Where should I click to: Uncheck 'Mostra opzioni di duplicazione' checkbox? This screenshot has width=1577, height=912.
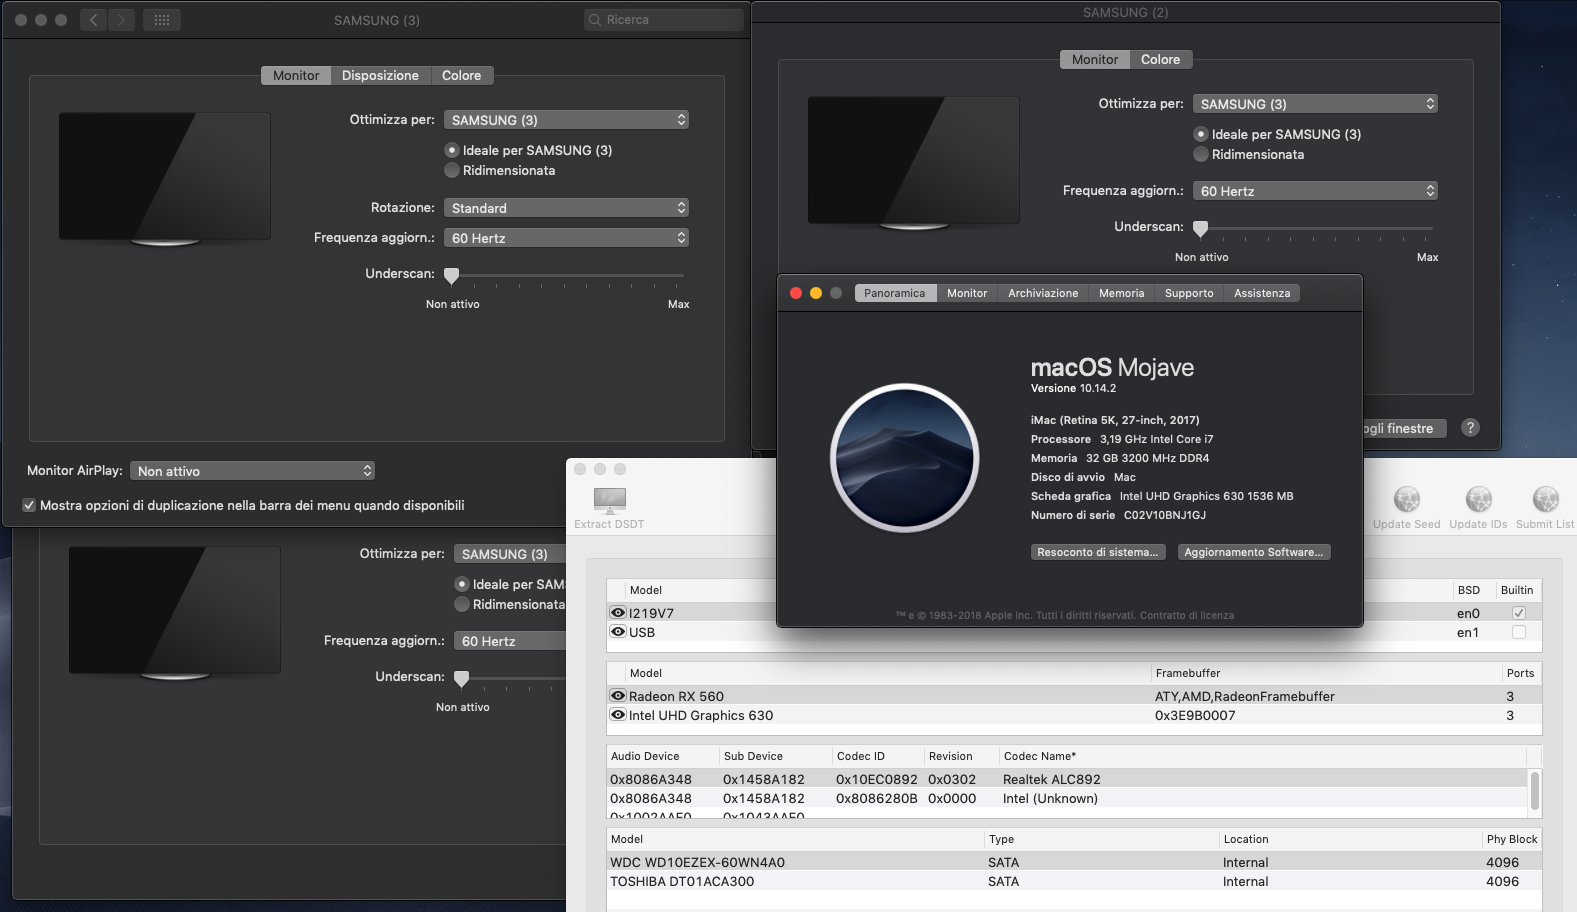coord(29,505)
